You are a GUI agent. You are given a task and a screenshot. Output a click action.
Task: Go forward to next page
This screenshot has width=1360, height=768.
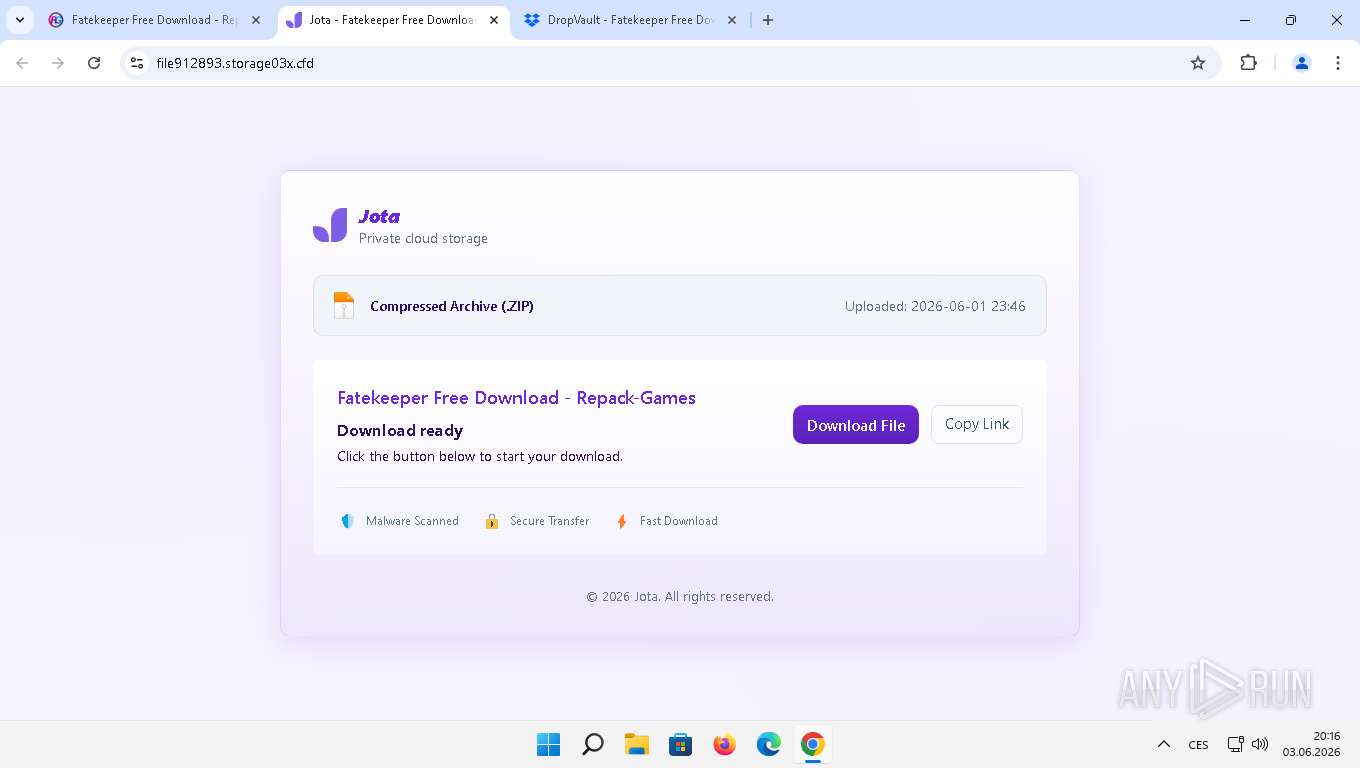point(58,63)
